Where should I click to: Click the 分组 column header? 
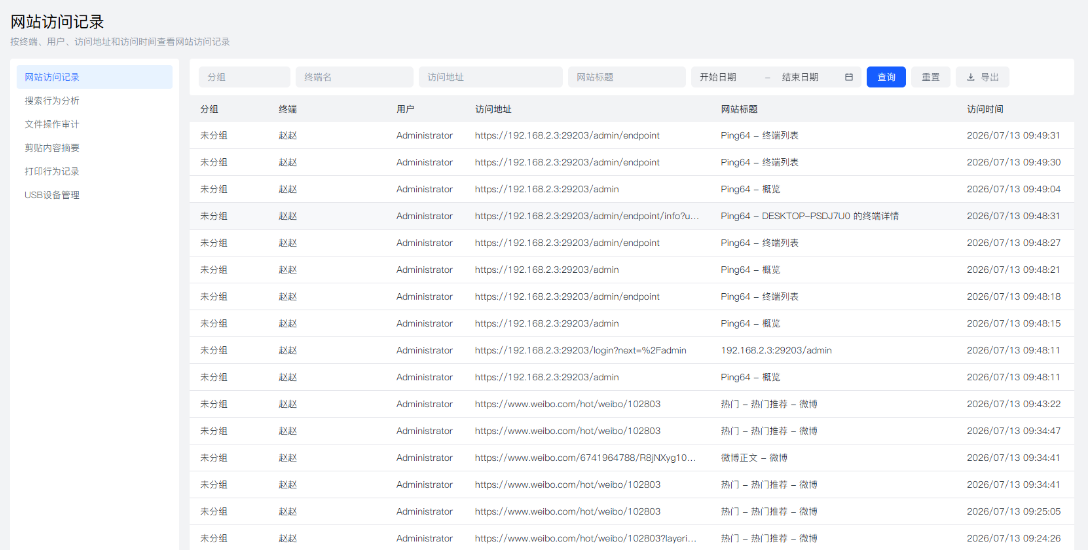click(209, 109)
